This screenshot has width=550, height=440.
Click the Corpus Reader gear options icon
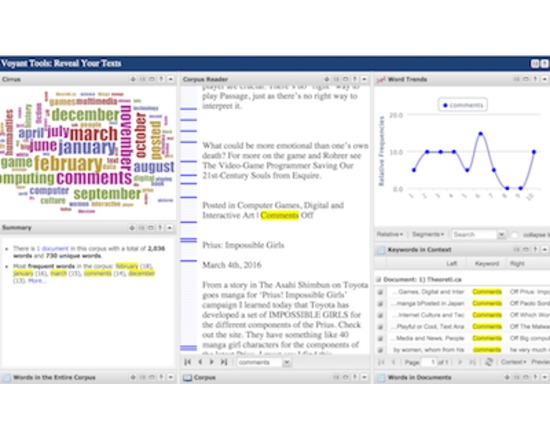pyautogui.click(x=327, y=80)
